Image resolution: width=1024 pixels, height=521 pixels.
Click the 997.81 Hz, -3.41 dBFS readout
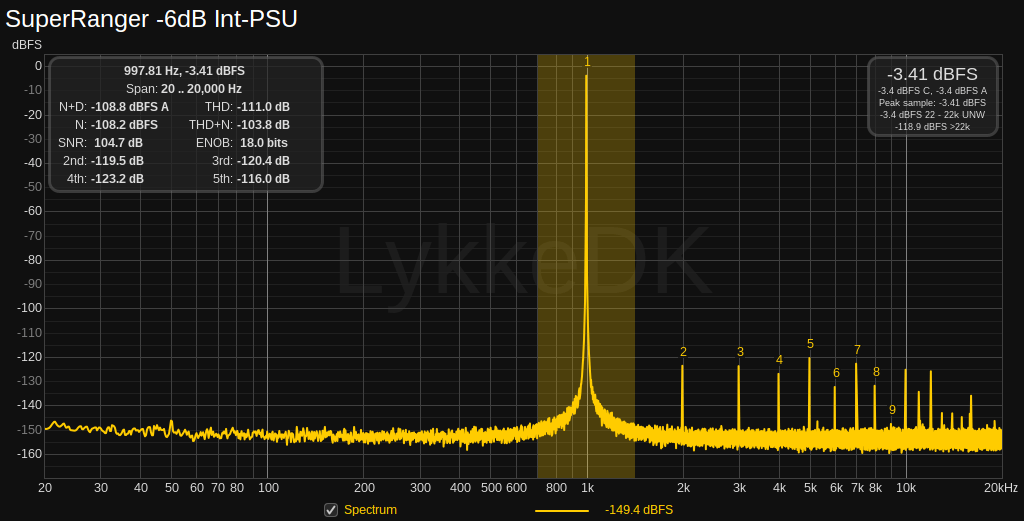coord(184,71)
